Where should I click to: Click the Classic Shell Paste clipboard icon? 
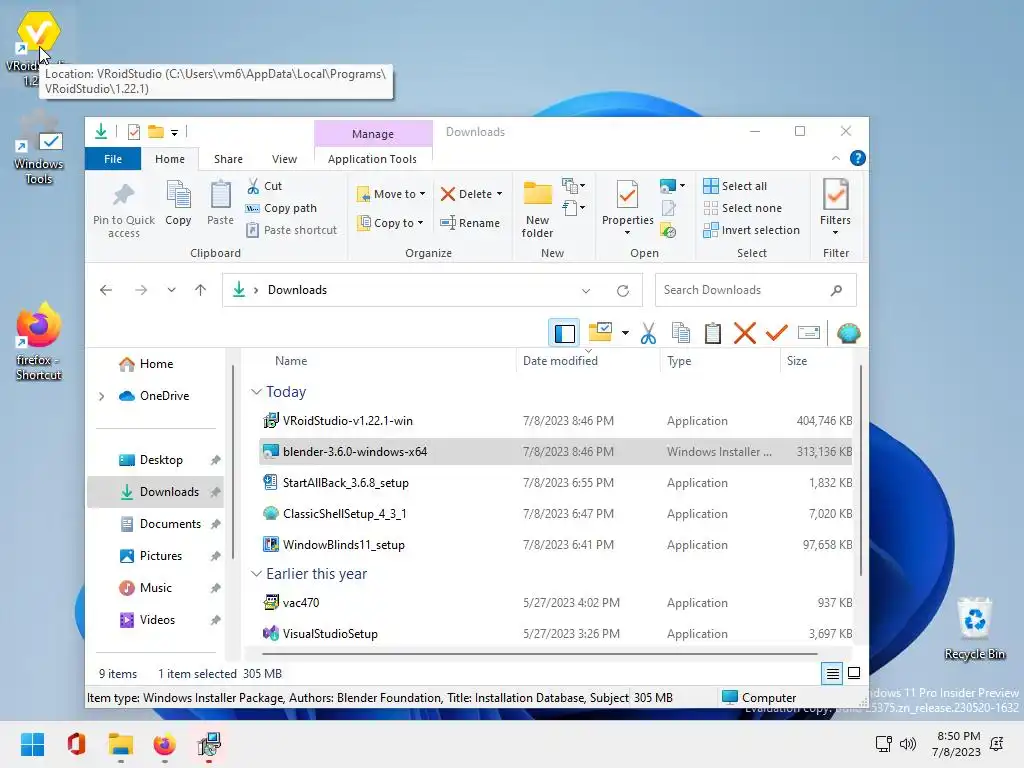[x=712, y=333]
